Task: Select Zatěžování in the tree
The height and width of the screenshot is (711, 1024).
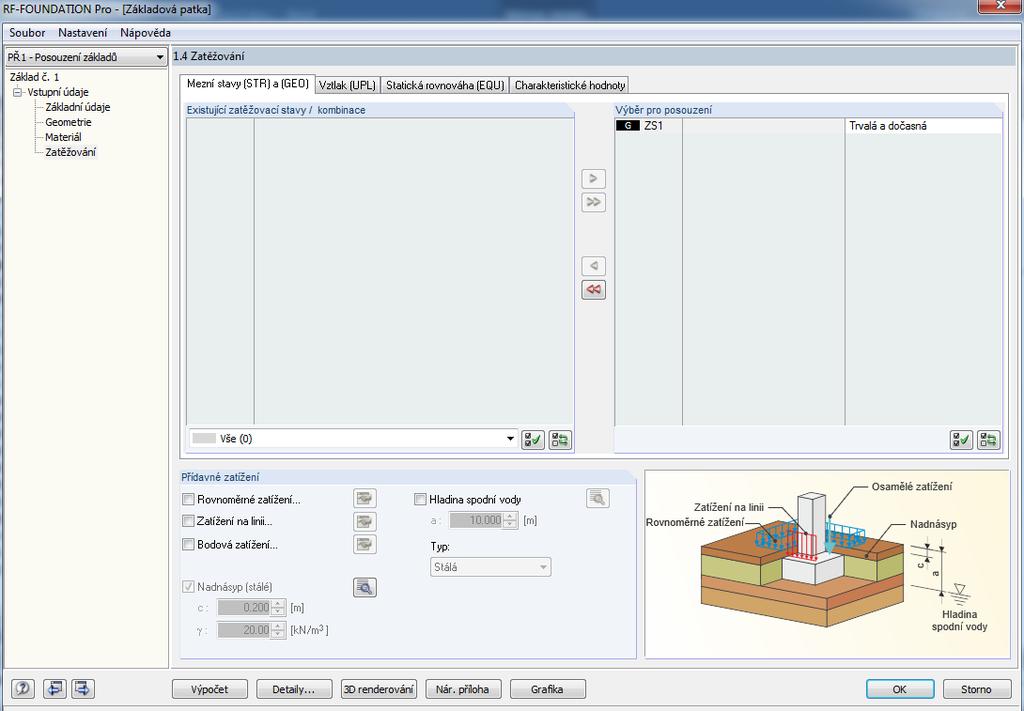Action: click(71, 152)
